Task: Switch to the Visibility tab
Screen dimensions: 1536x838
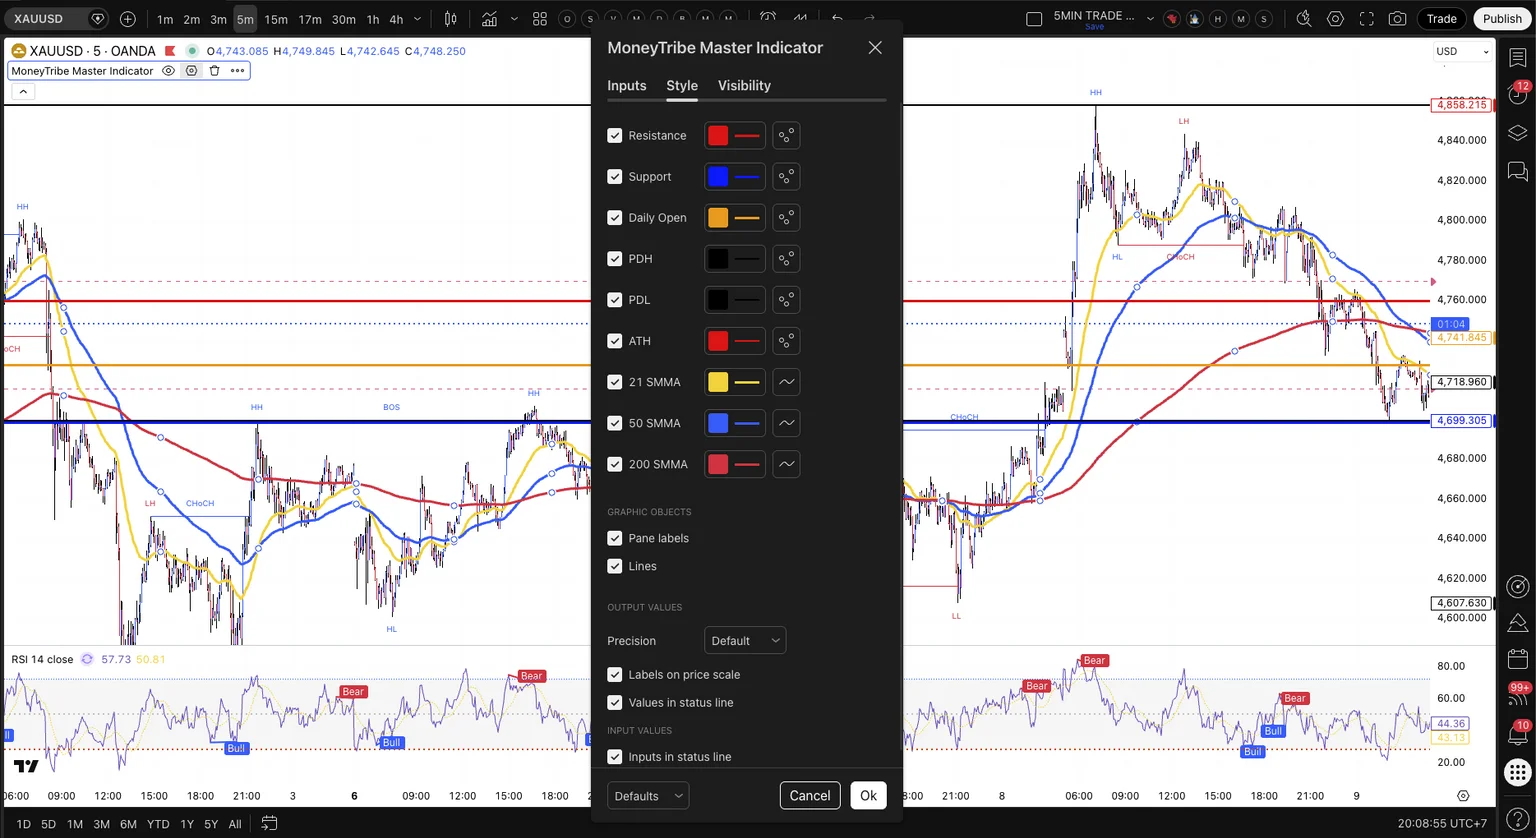Action: (744, 86)
